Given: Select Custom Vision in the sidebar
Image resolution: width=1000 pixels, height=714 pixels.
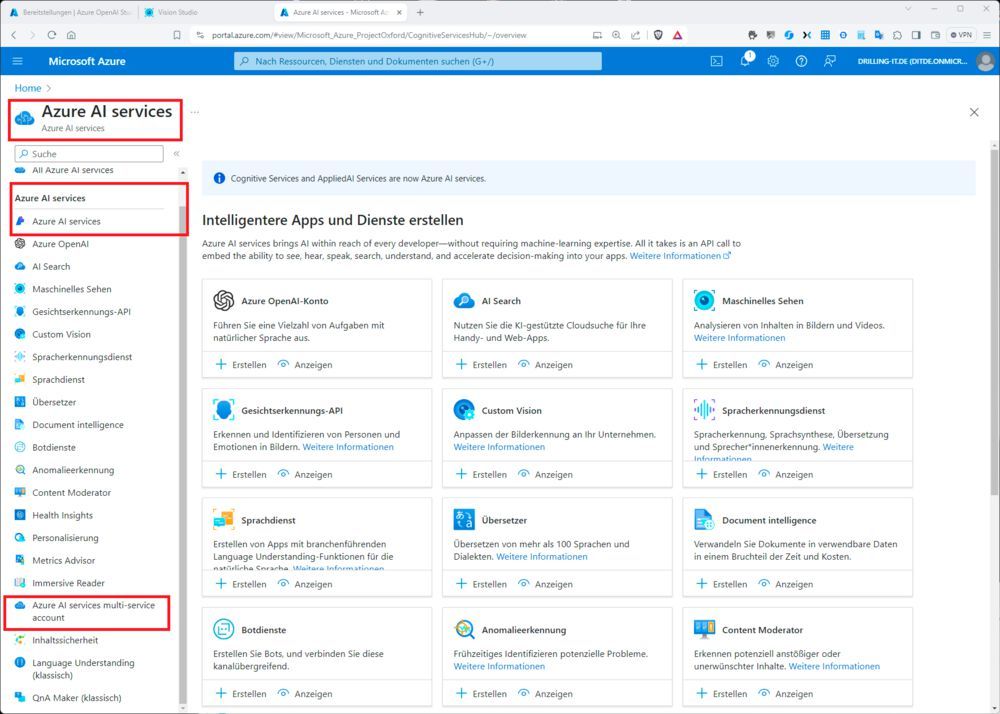Looking at the screenshot, I should coord(62,334).
